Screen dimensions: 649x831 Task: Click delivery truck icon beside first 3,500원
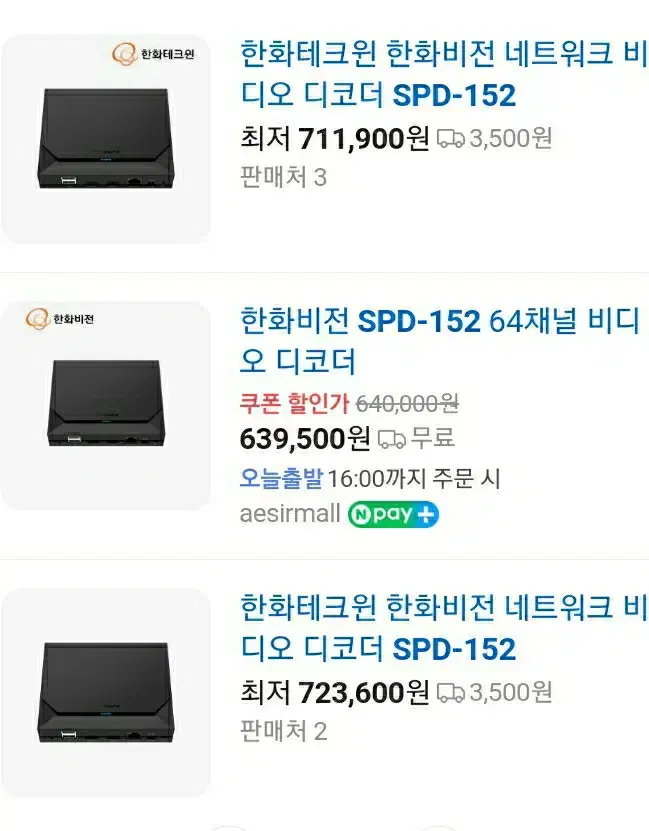click(x=450, y=139)
